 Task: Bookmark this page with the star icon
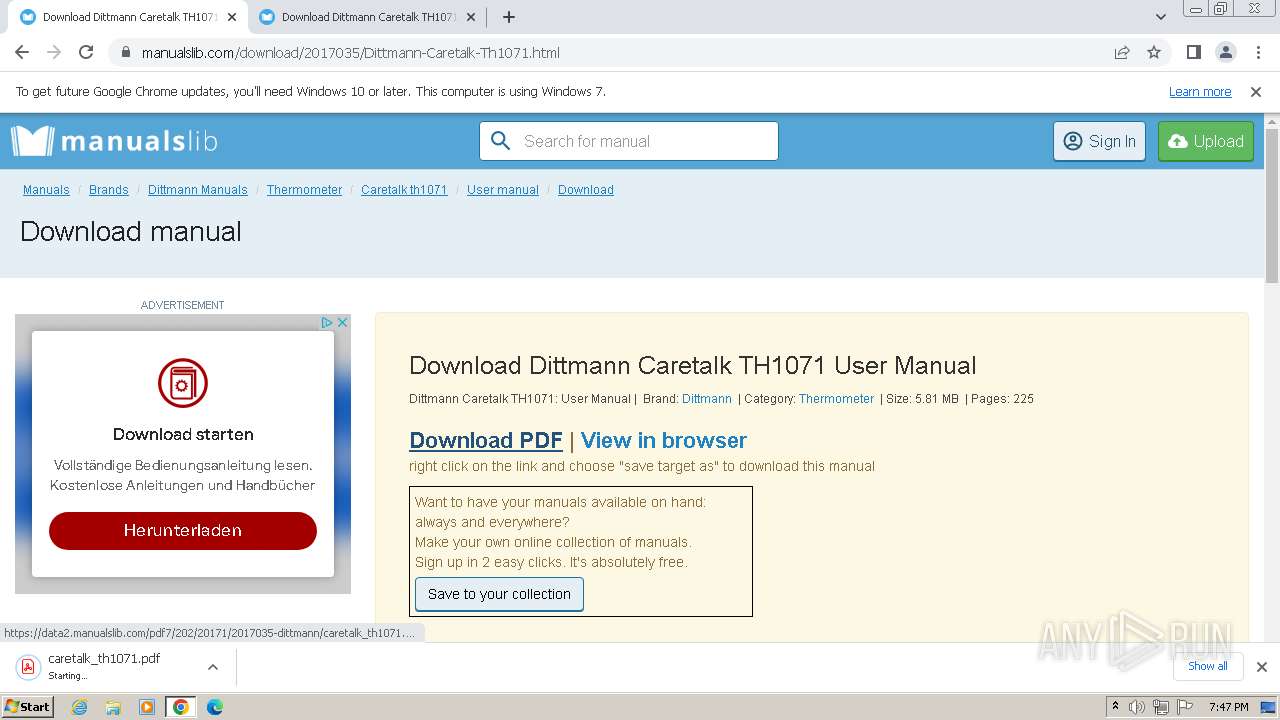tap(1154, 52)
